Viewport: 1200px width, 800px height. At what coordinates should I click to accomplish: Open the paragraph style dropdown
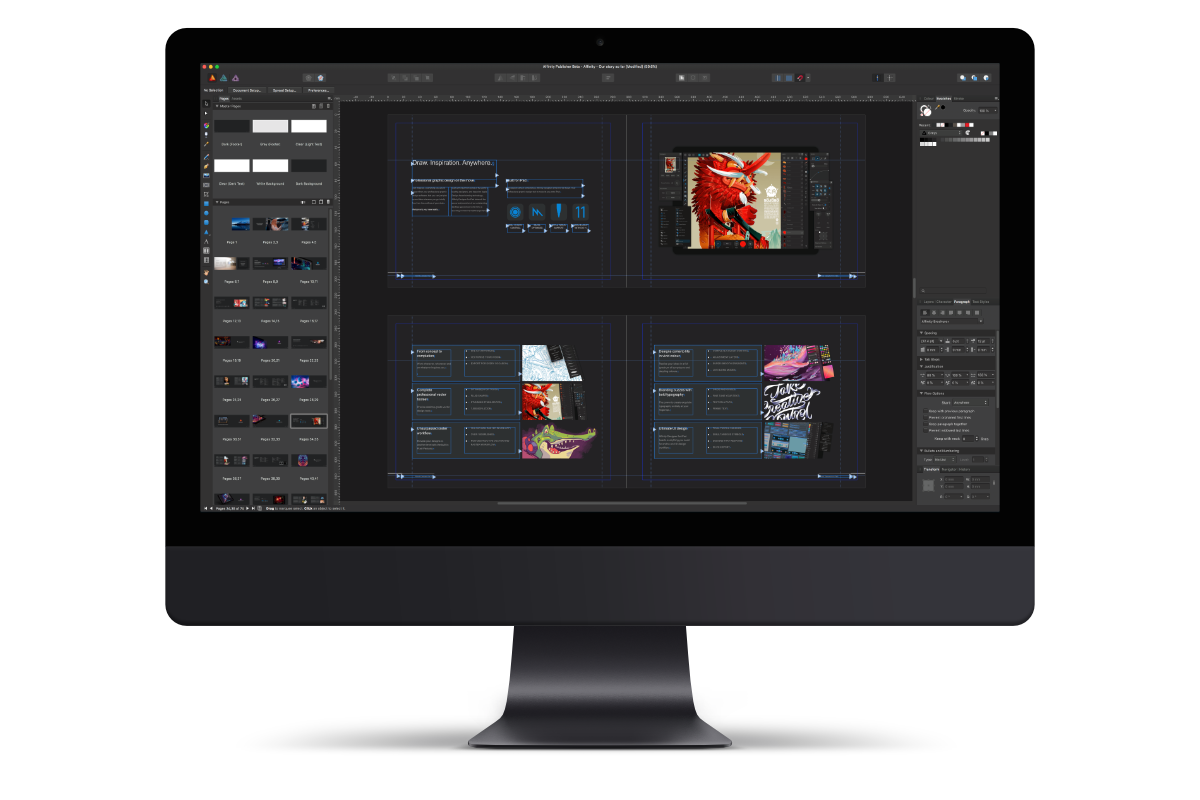[952, 321]
